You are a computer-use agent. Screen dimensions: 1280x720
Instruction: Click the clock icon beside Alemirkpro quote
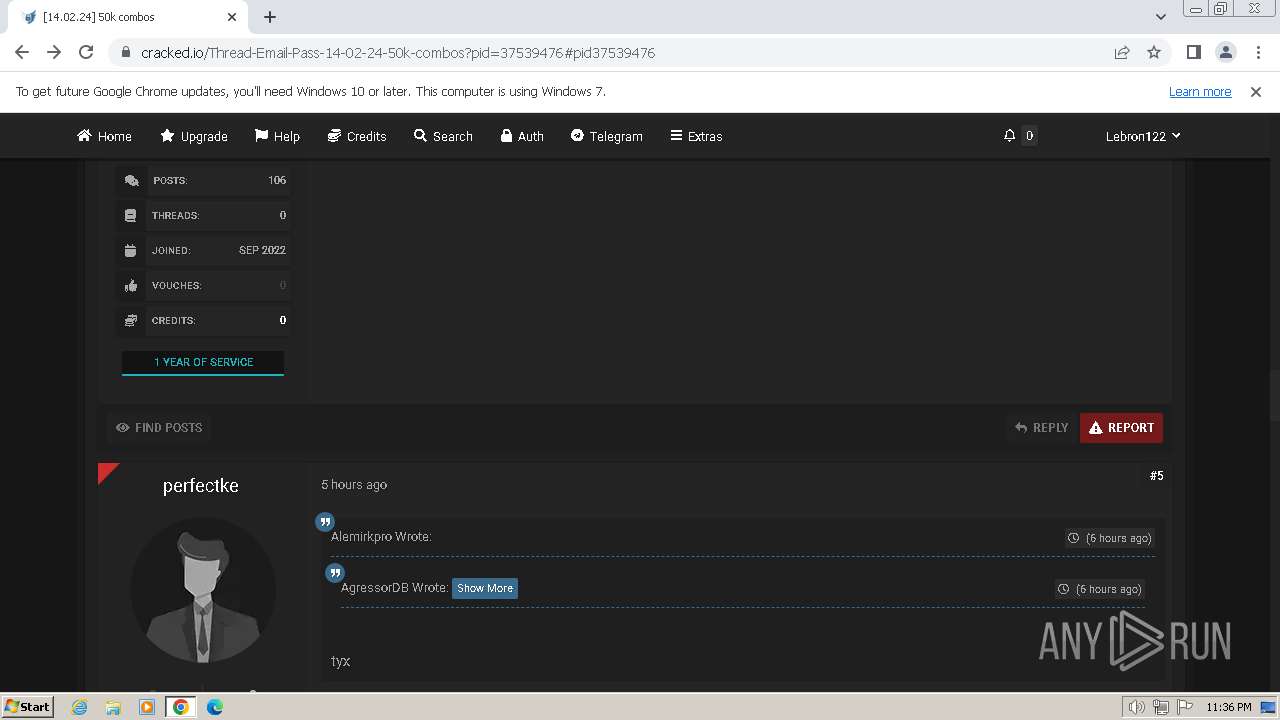click(x=1074, y=538)
